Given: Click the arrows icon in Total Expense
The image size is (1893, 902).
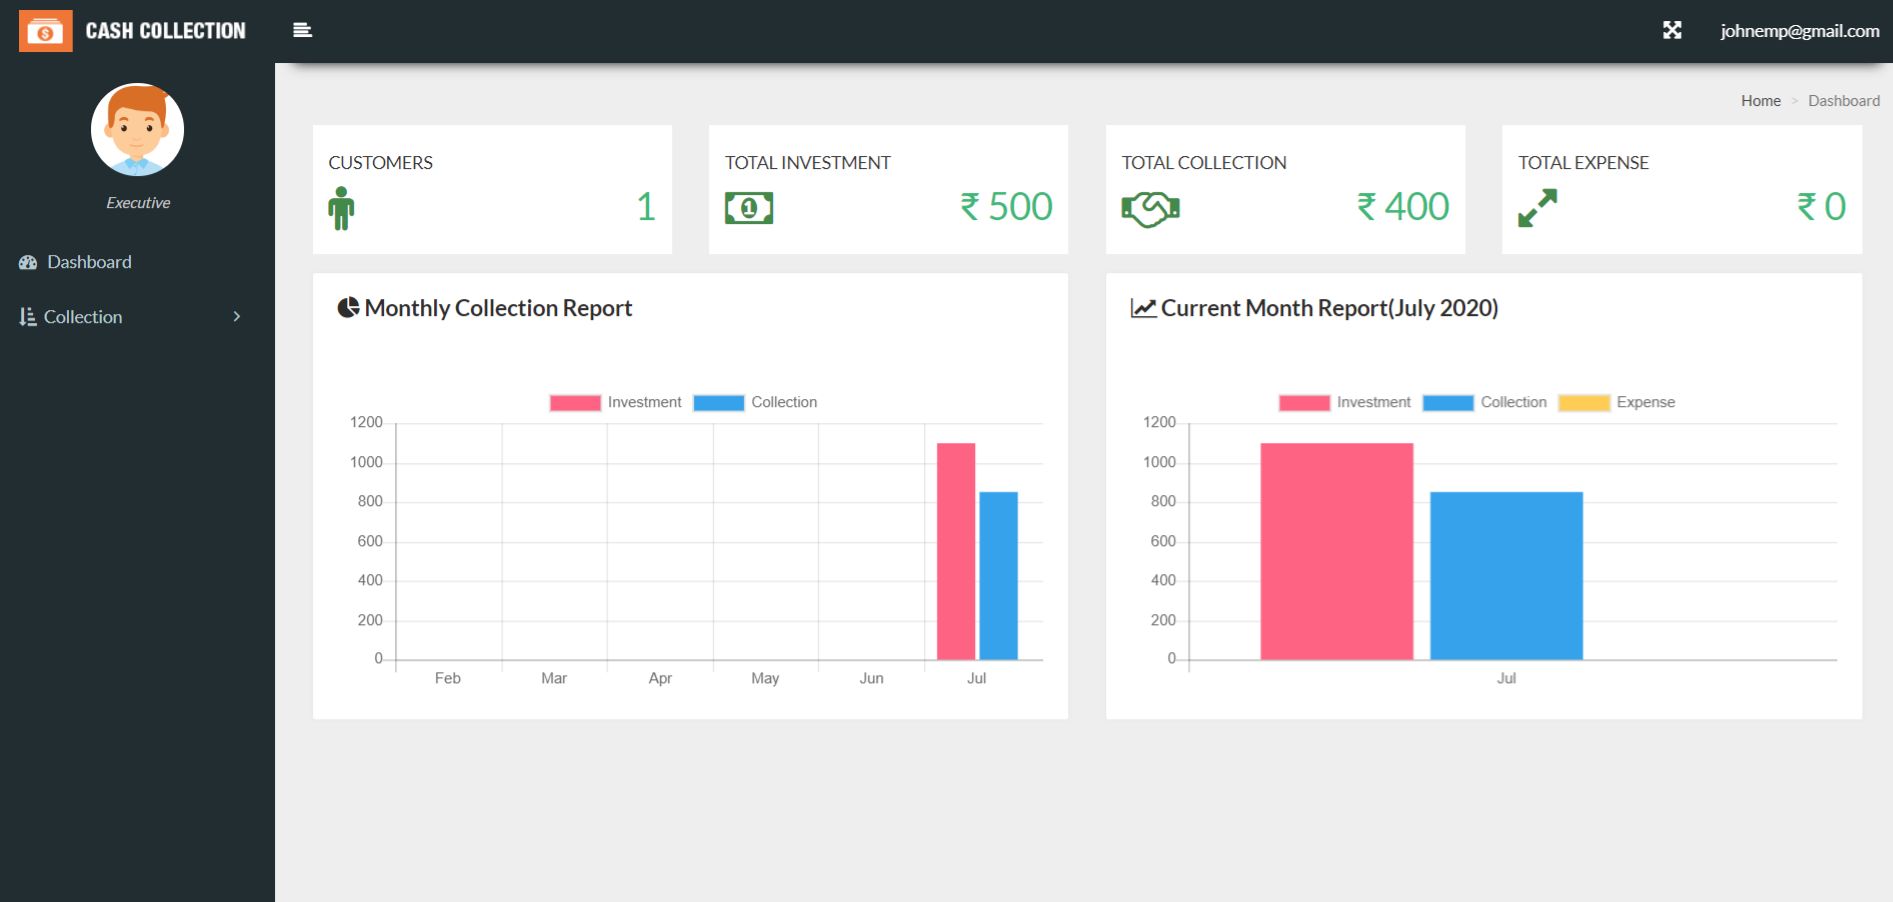Looking at the screenshot, I should tap(1537, 208).
